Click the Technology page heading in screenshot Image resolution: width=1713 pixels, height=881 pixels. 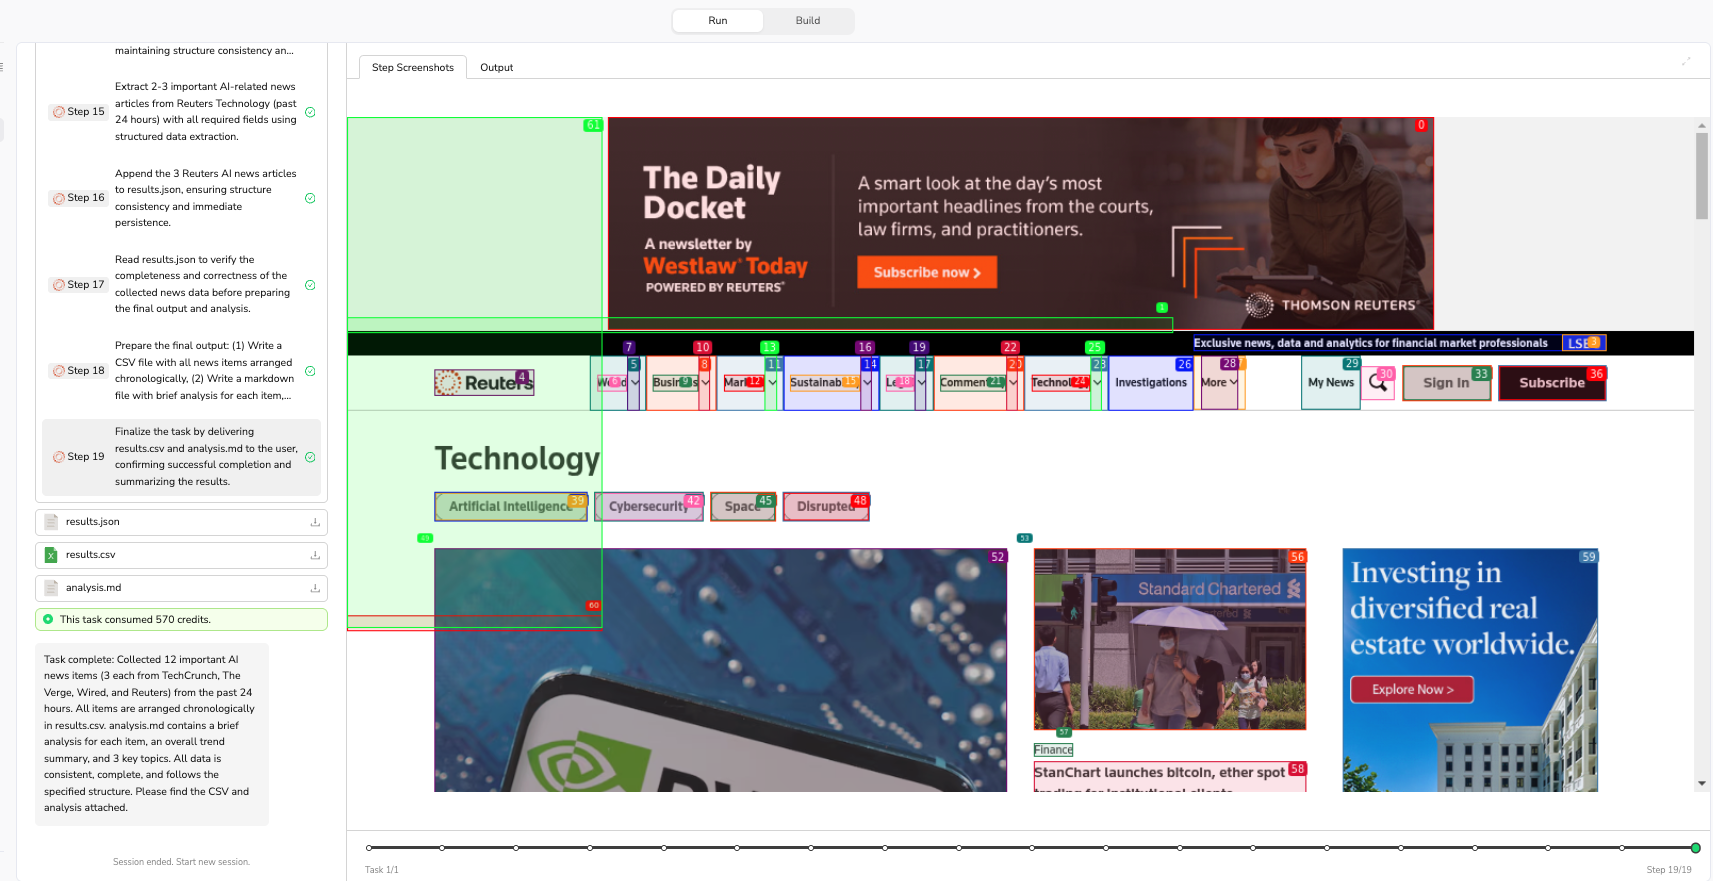pos(517,458)
